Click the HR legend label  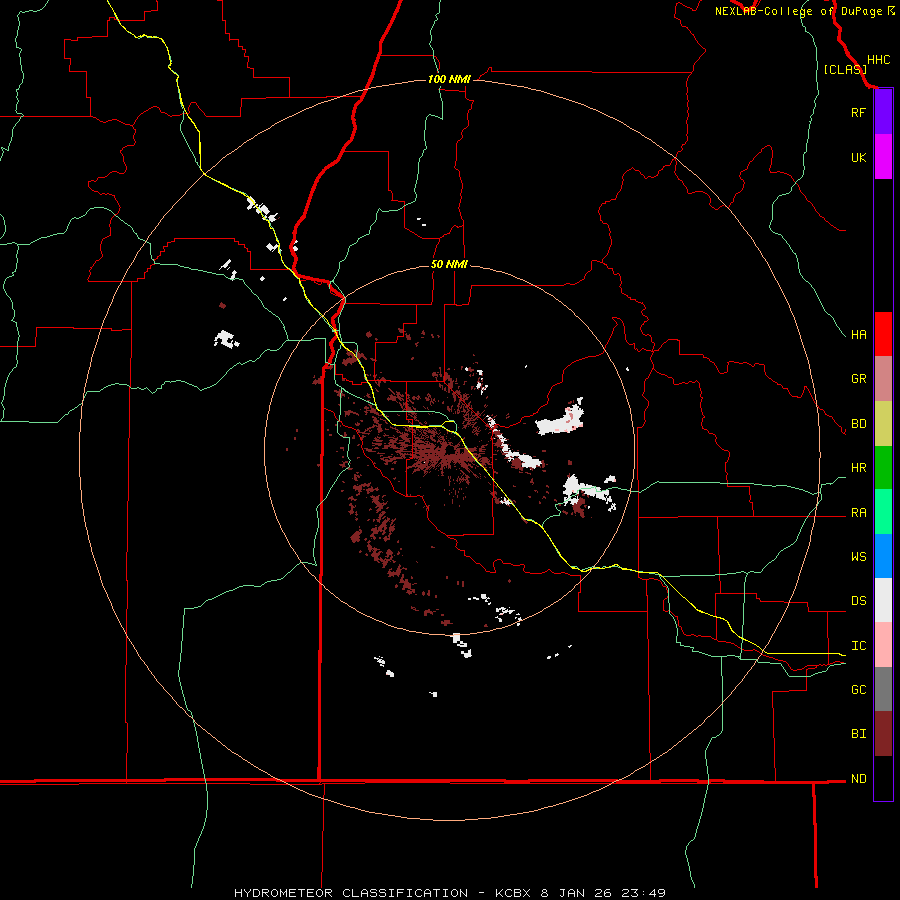(858, 468)
